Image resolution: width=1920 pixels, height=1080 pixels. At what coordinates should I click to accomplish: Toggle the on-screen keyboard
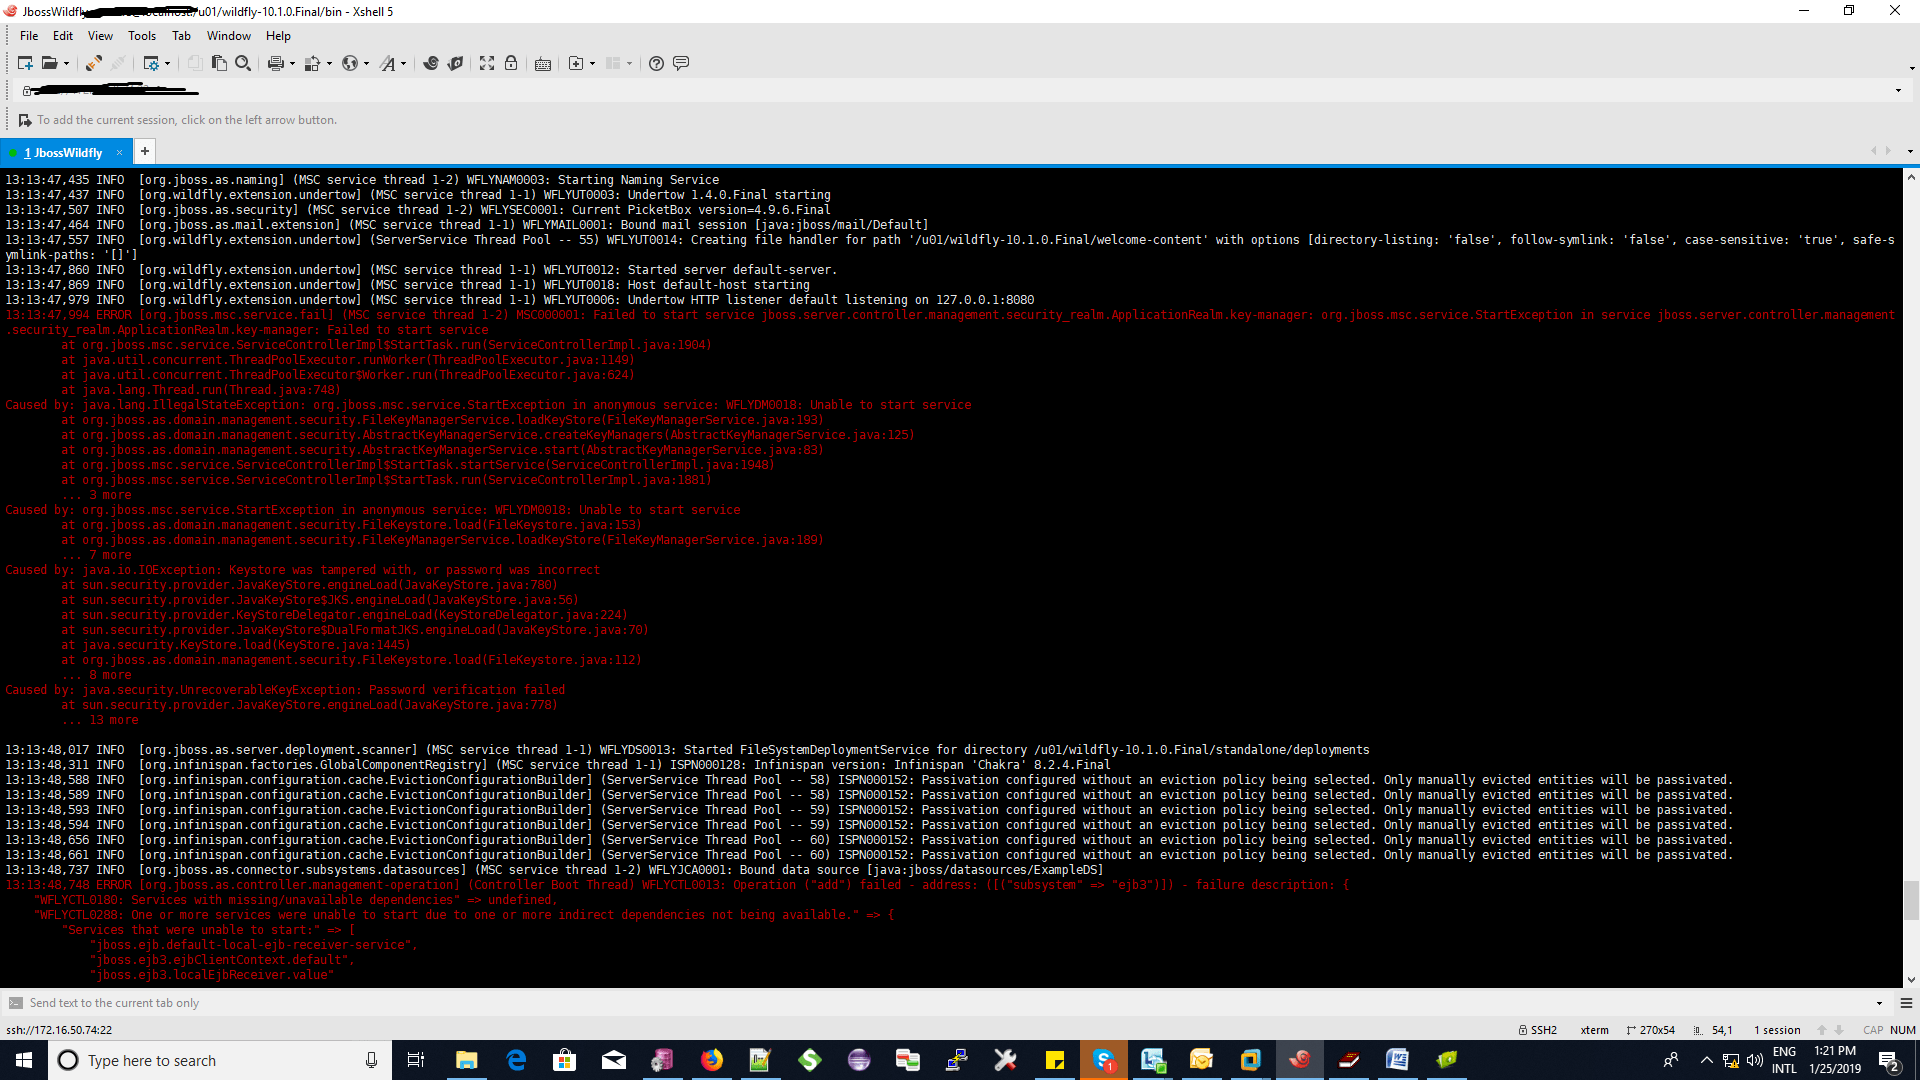(x=542, y=63)
